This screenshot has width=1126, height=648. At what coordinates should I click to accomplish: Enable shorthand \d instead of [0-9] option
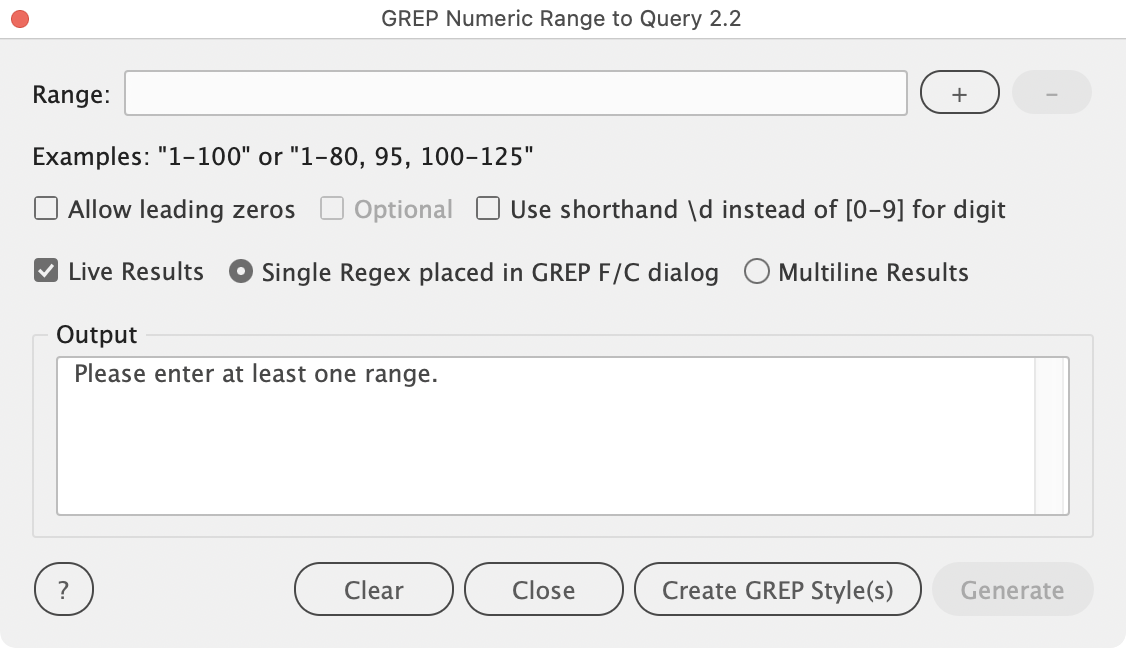(x=488, y=209)
